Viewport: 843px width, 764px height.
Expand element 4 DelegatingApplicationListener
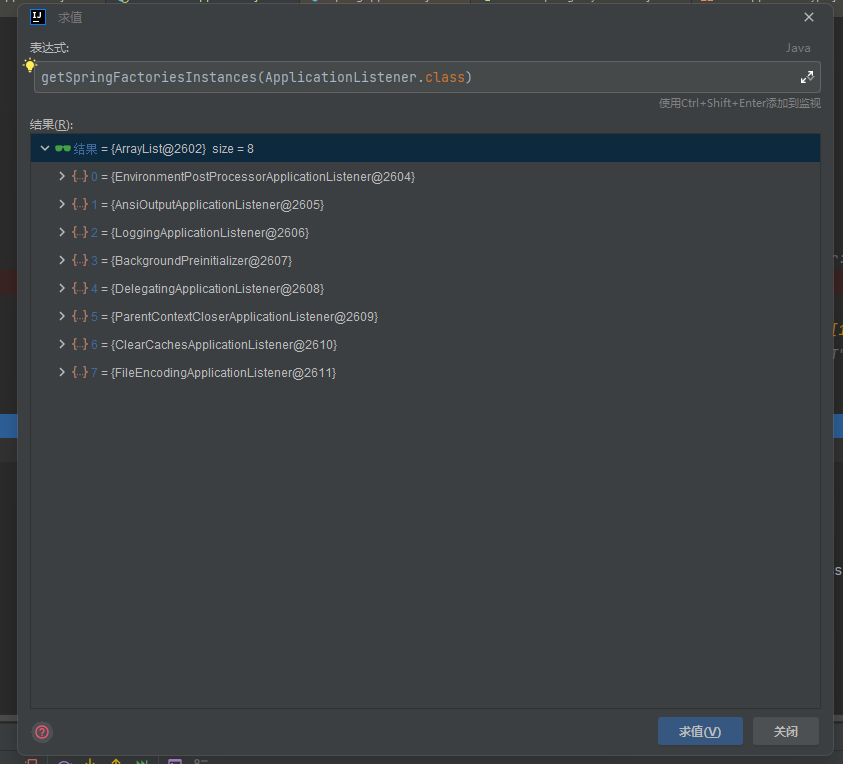click(62, 288)
